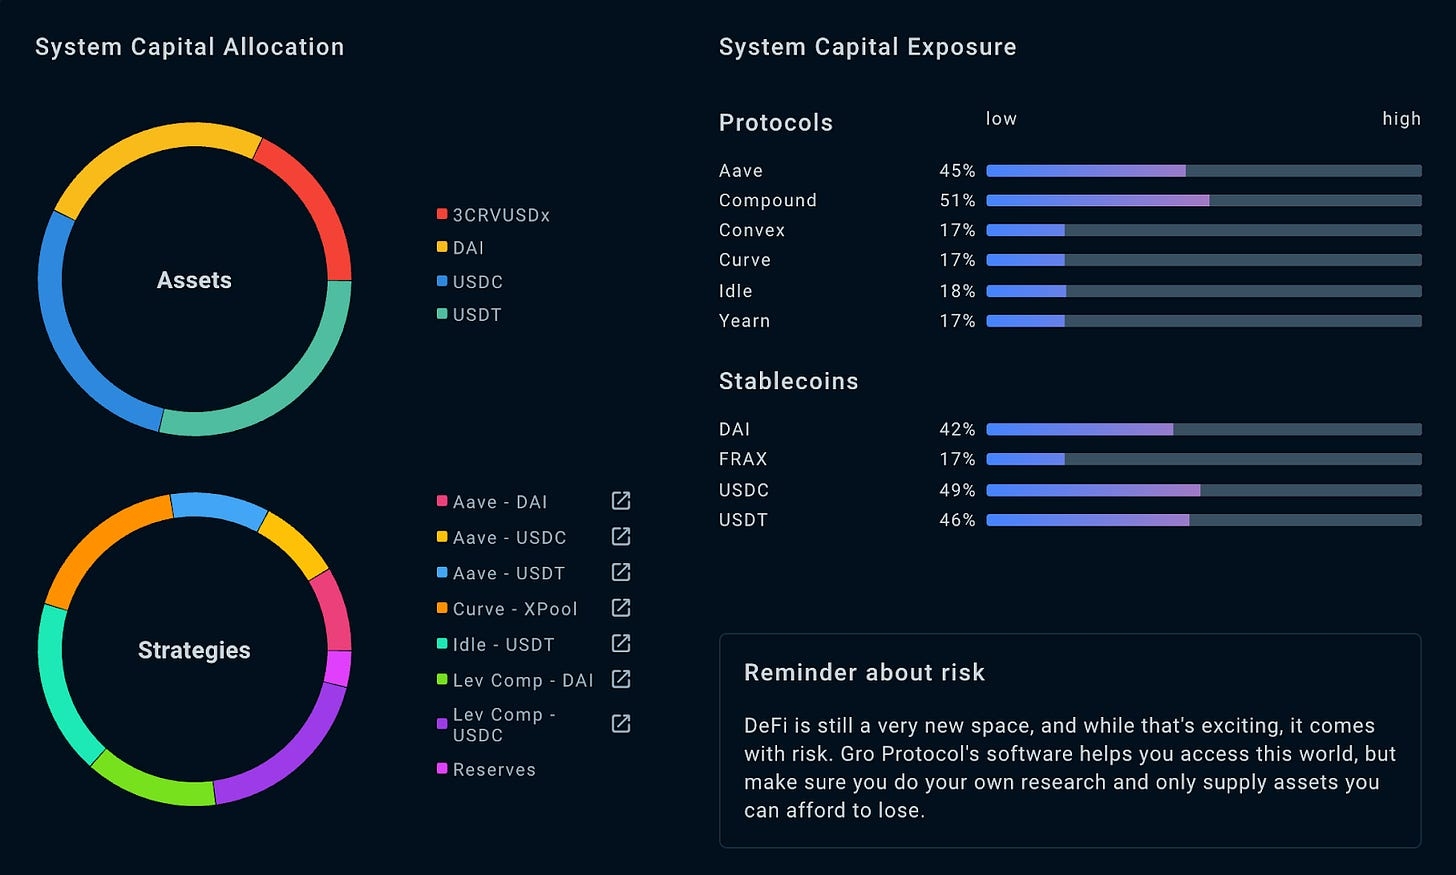
Task: Click the Assets donut chart center label
Action: click(x=194, y=280)
